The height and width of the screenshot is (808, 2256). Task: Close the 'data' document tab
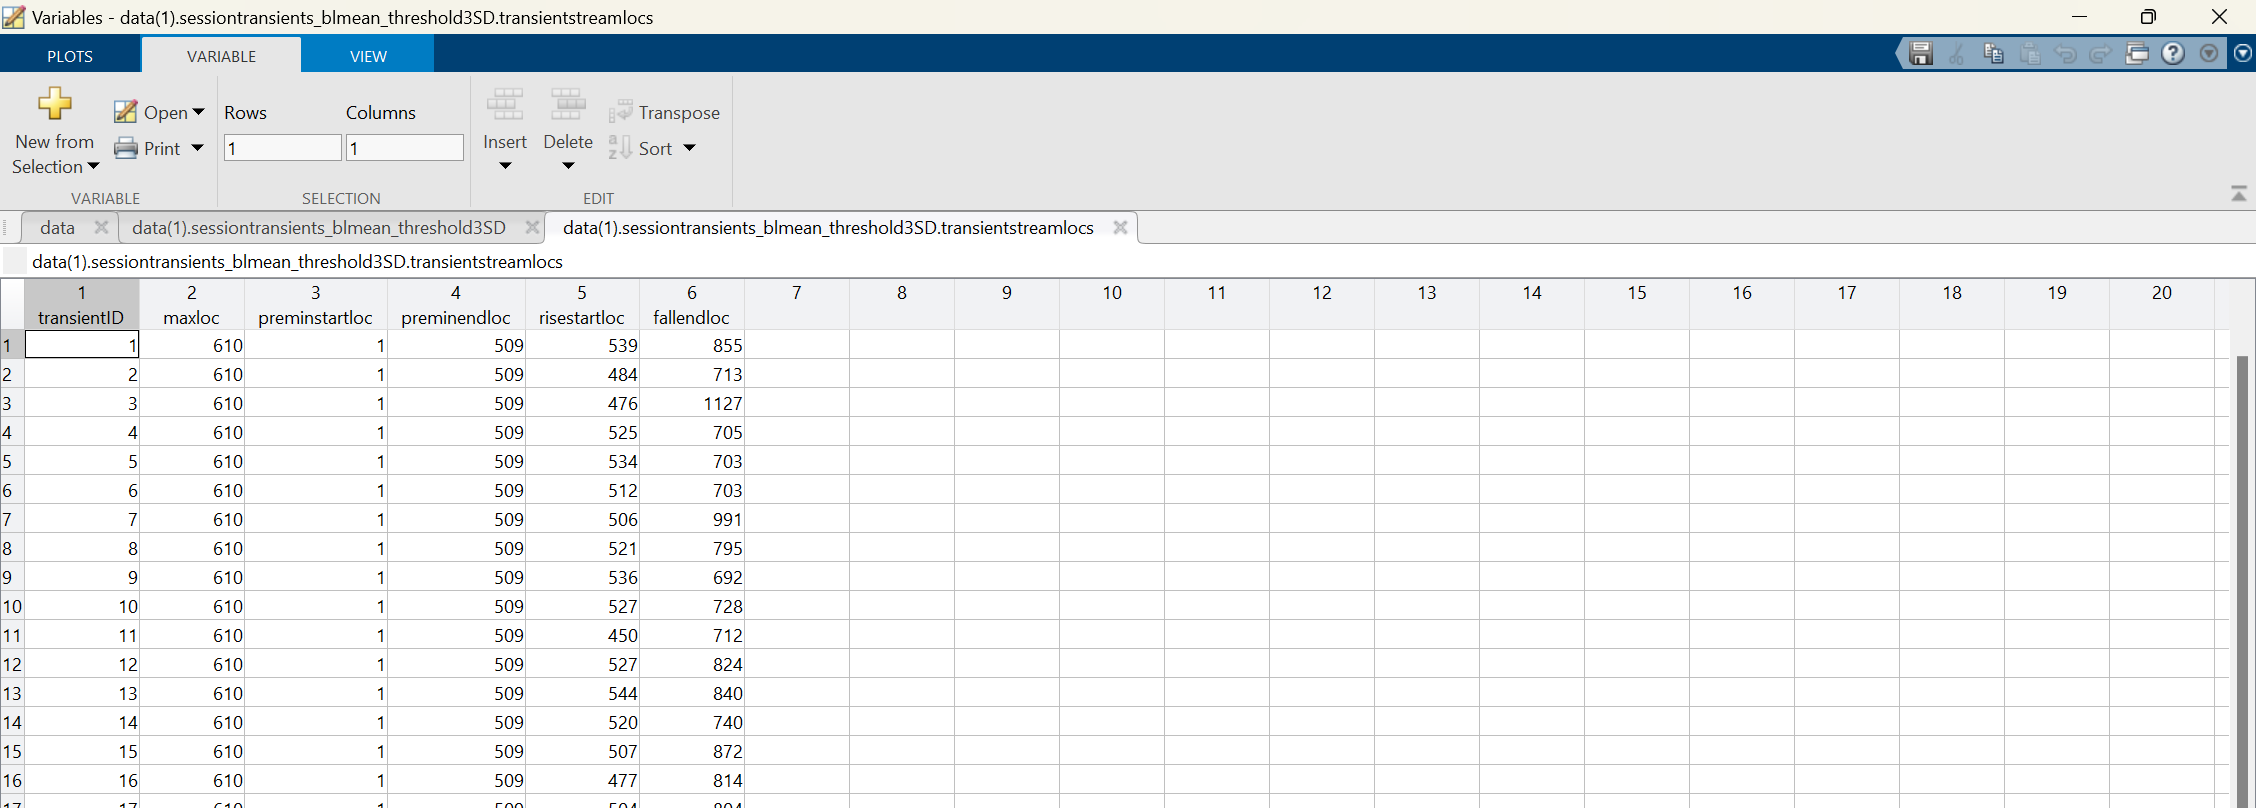coord(101,228)
